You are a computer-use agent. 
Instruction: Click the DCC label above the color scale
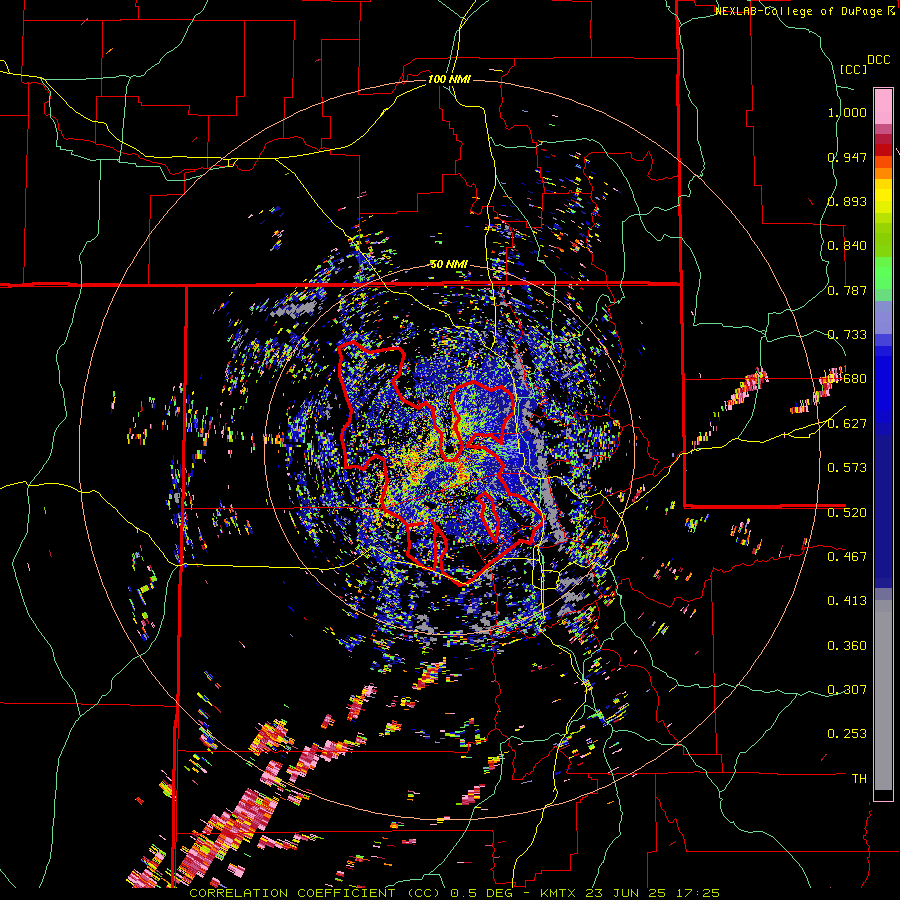pyautogui.click(x=878, y=60)
